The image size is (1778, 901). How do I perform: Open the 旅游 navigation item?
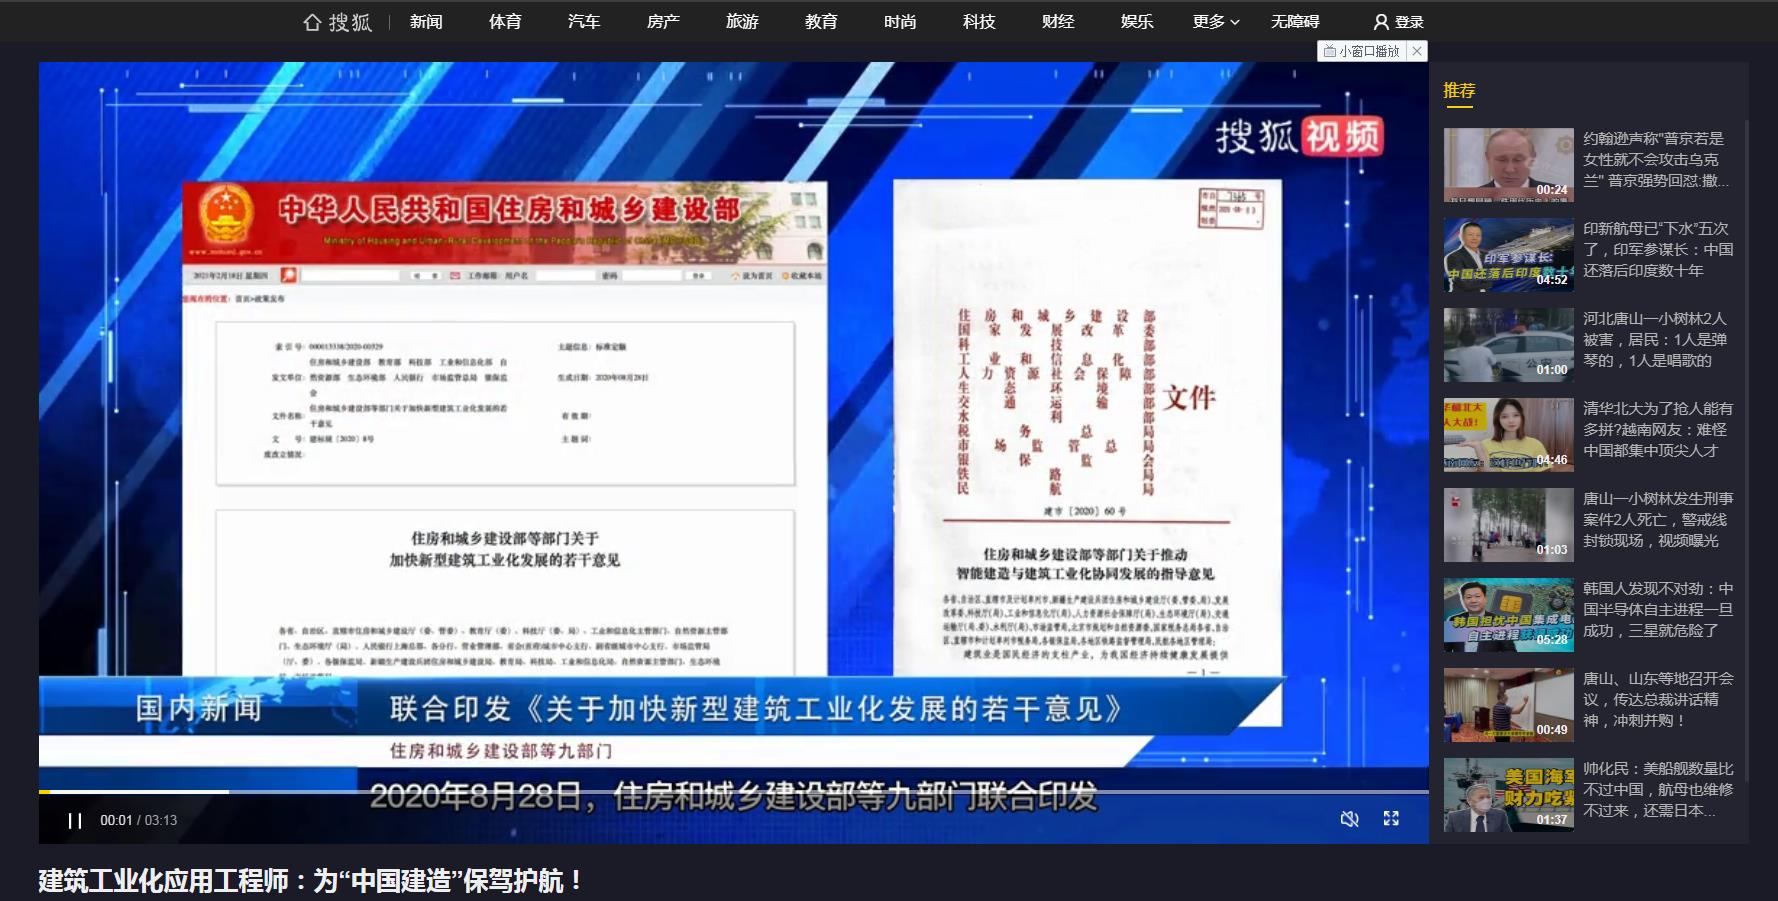(742, 21)
